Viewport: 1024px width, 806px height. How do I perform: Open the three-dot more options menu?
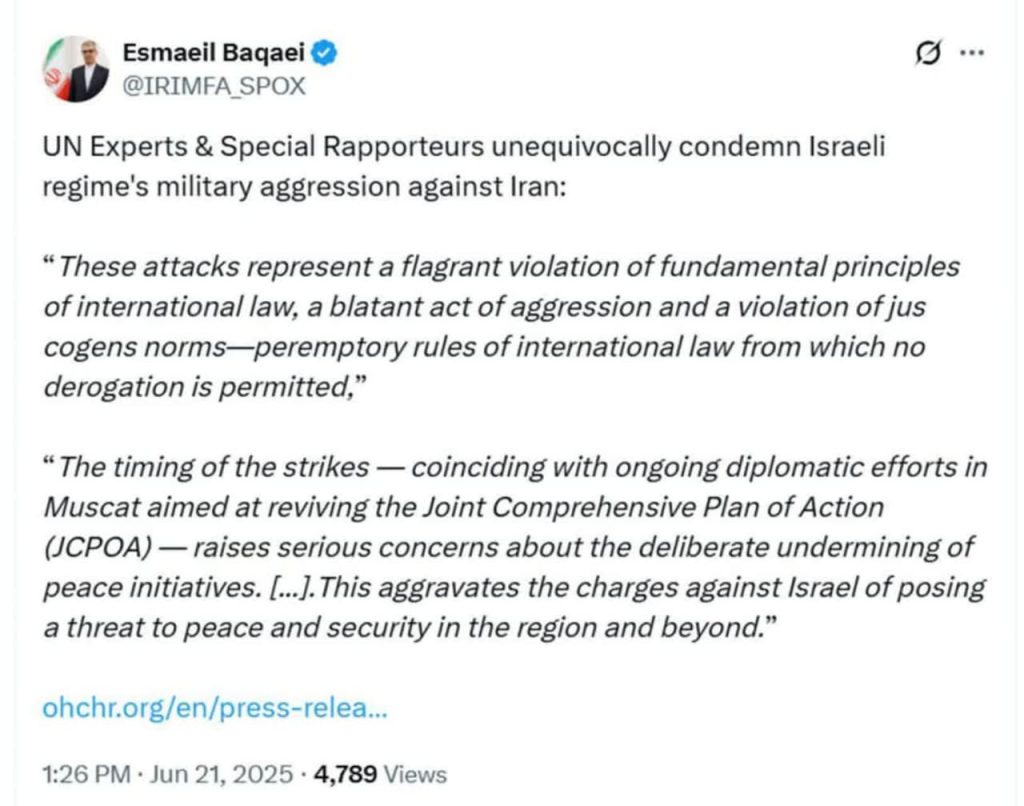(x=971, y=52)
